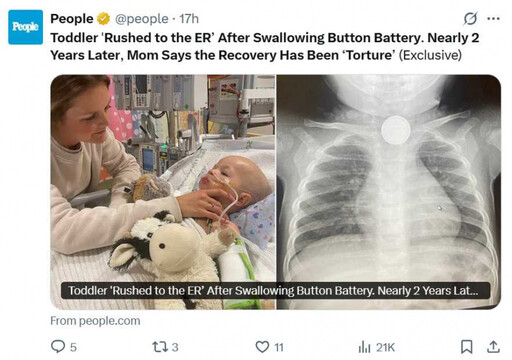Reply to the post via speech bubble icon
The width and height of the screenshot is (512, 360).
tap(58, 347)
